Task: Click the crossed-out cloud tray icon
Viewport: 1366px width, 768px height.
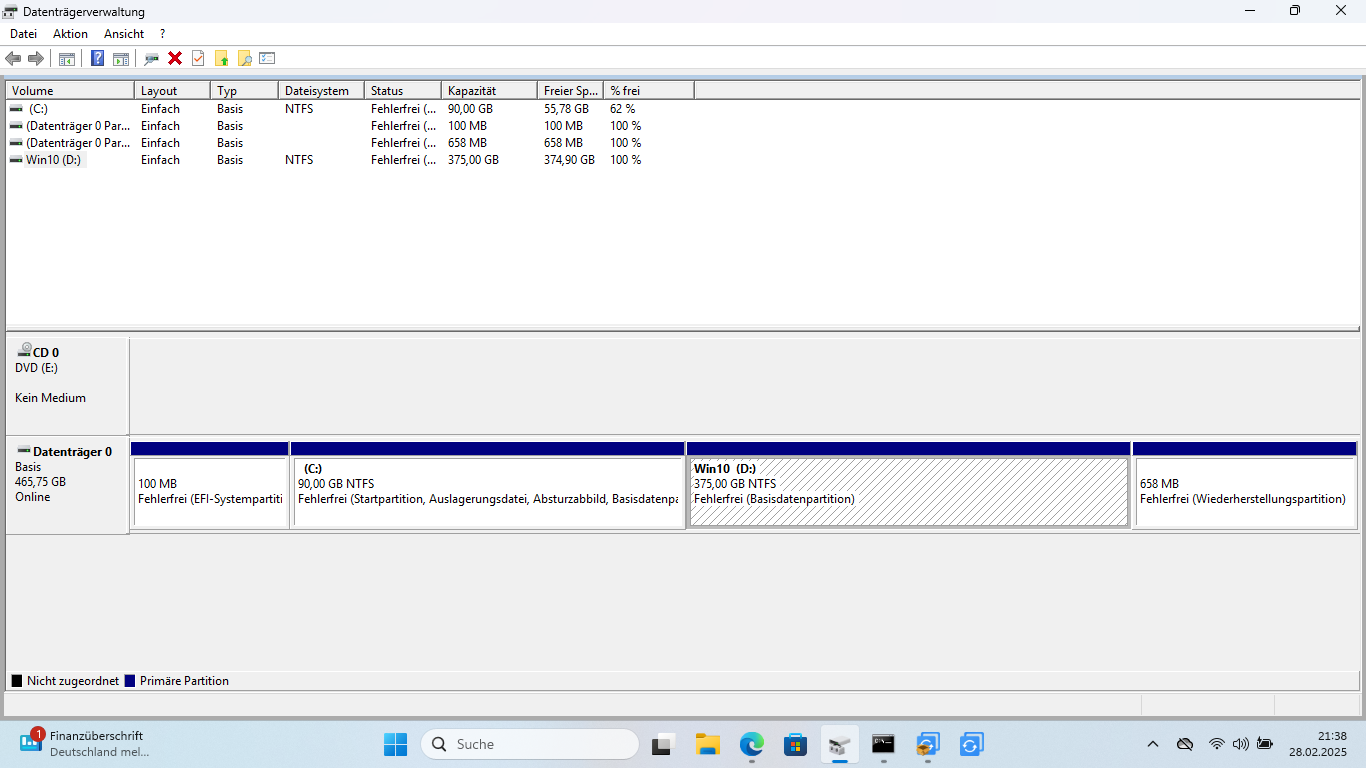Action: (1185, 744)
